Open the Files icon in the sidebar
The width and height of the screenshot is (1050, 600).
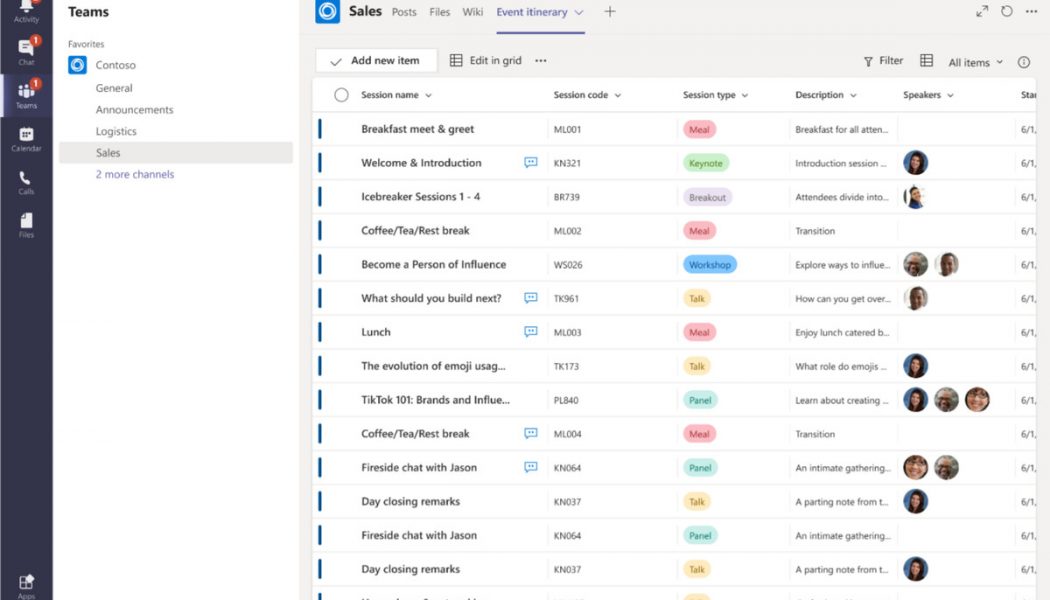coord(26,220)
